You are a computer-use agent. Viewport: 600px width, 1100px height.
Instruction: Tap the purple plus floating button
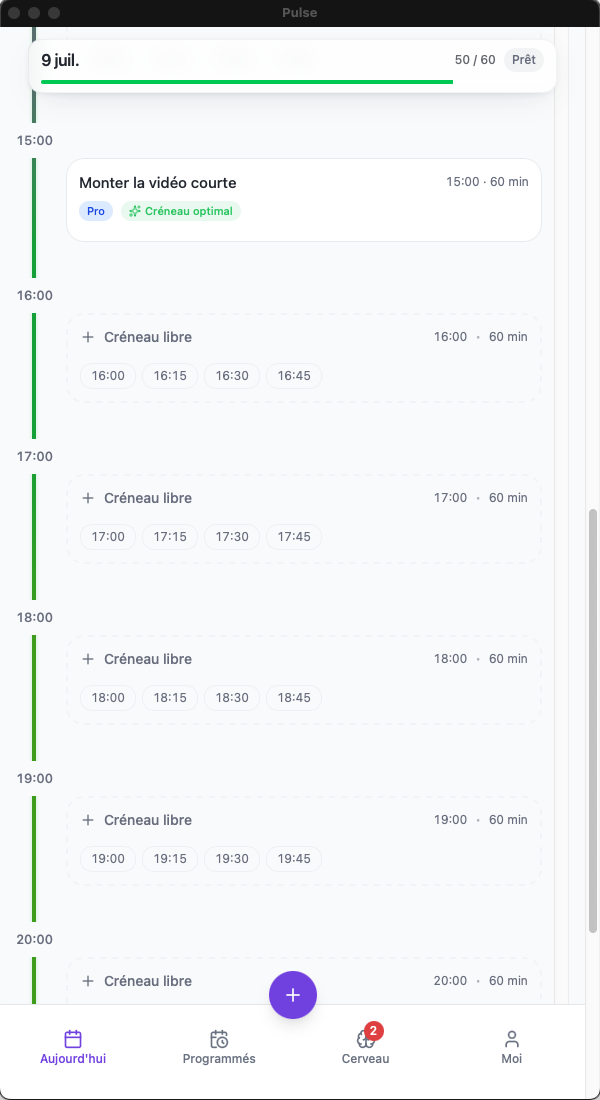point(293,995)
